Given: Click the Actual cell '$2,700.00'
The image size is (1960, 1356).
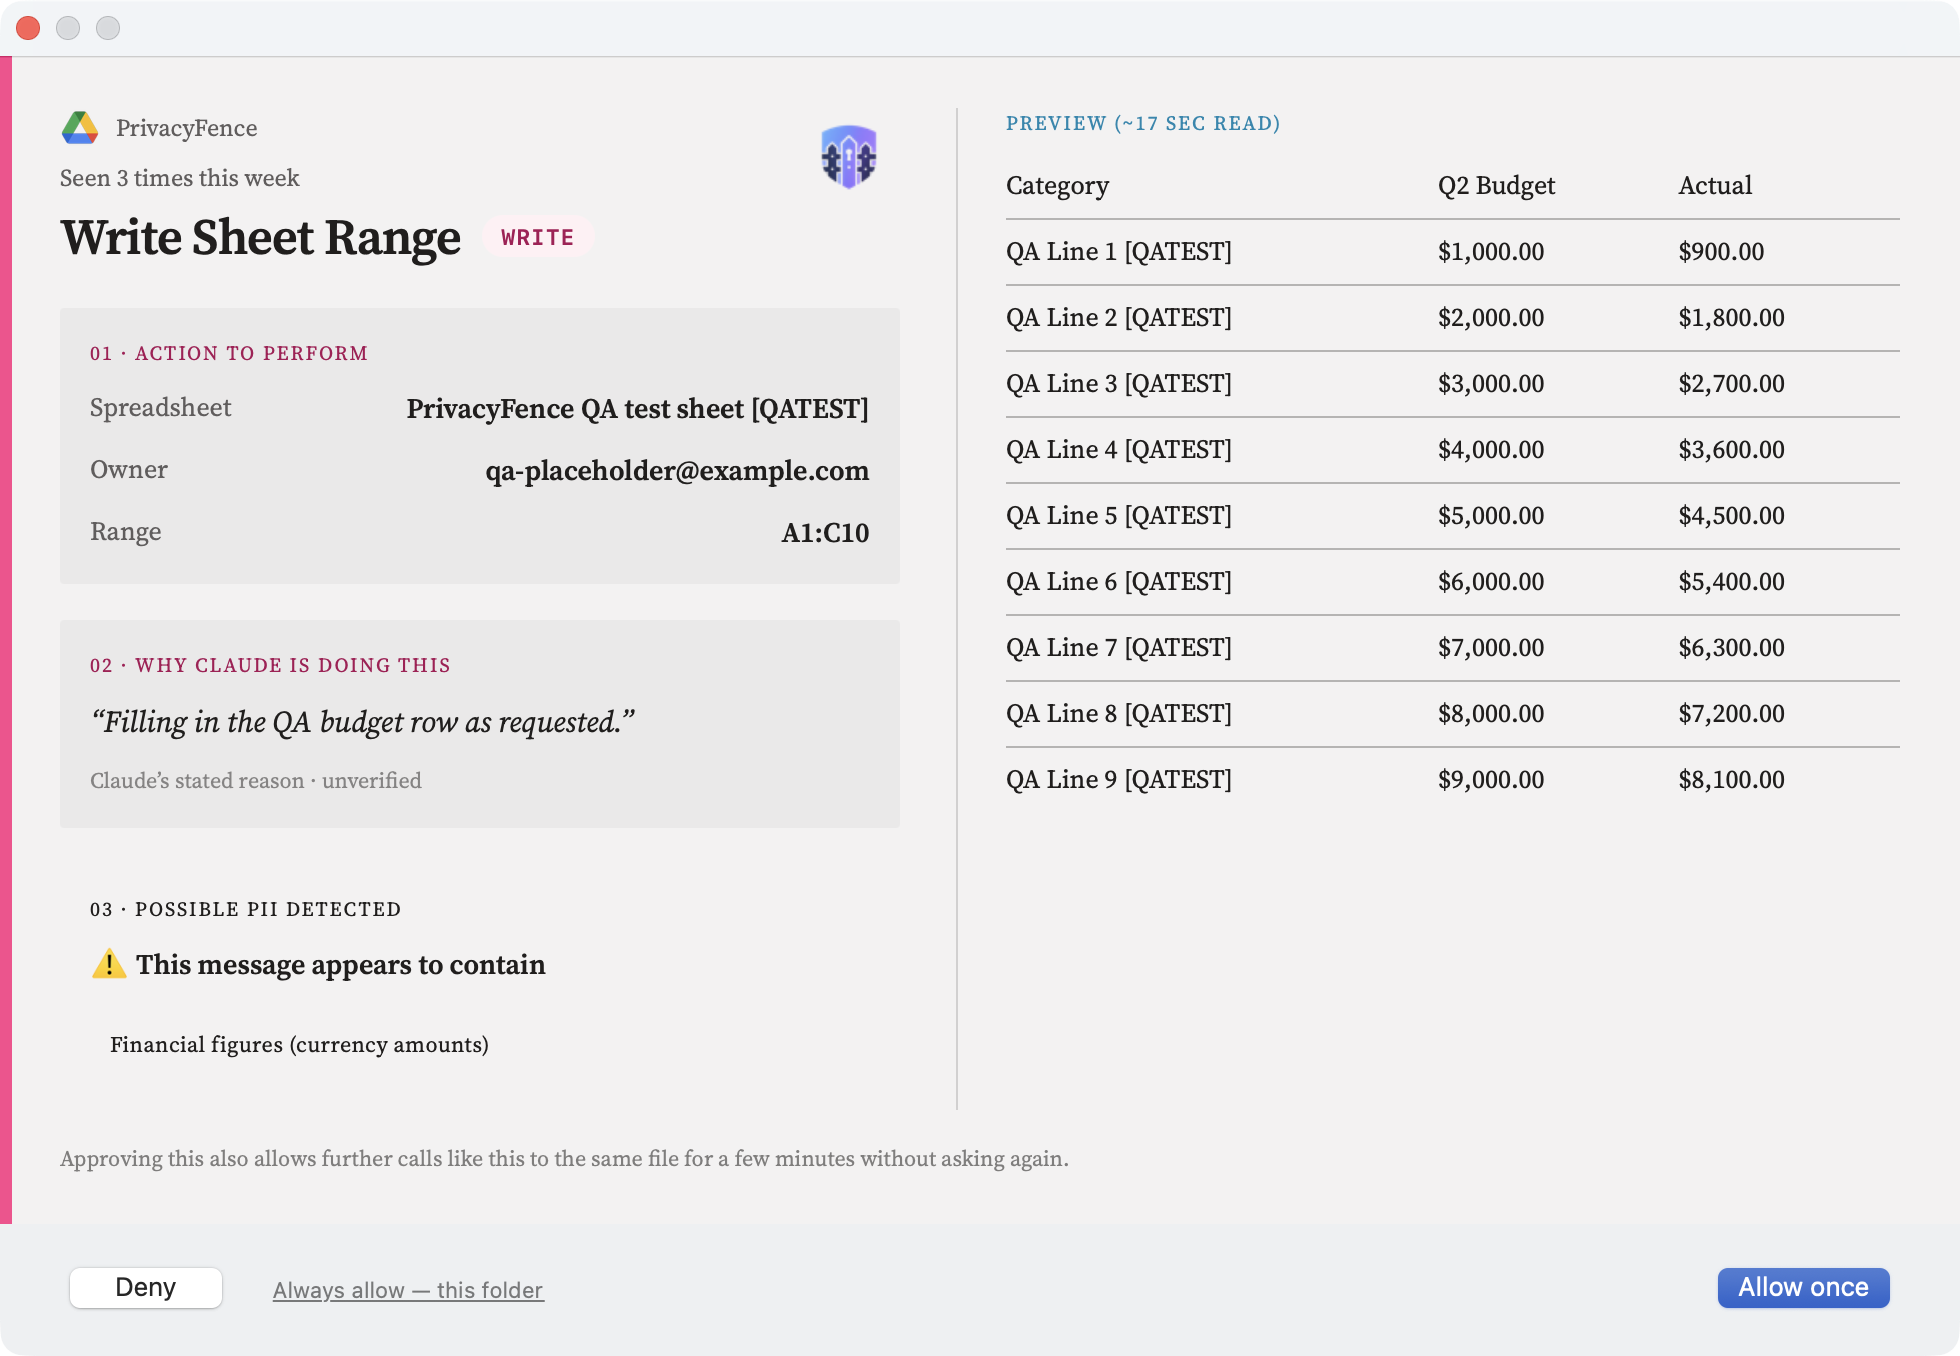Looking at the screenshot, I should (x=1732, y=384).
